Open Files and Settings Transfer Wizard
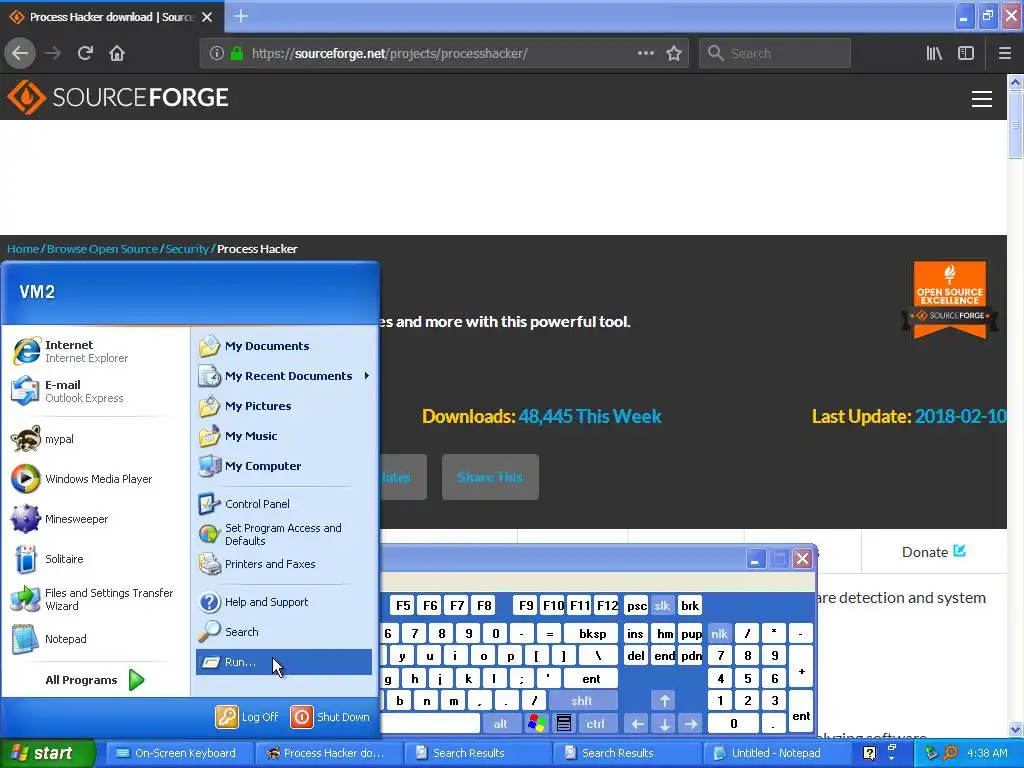Image resolution: width=1024 pixels, height=768 pixels. (95, 599)
